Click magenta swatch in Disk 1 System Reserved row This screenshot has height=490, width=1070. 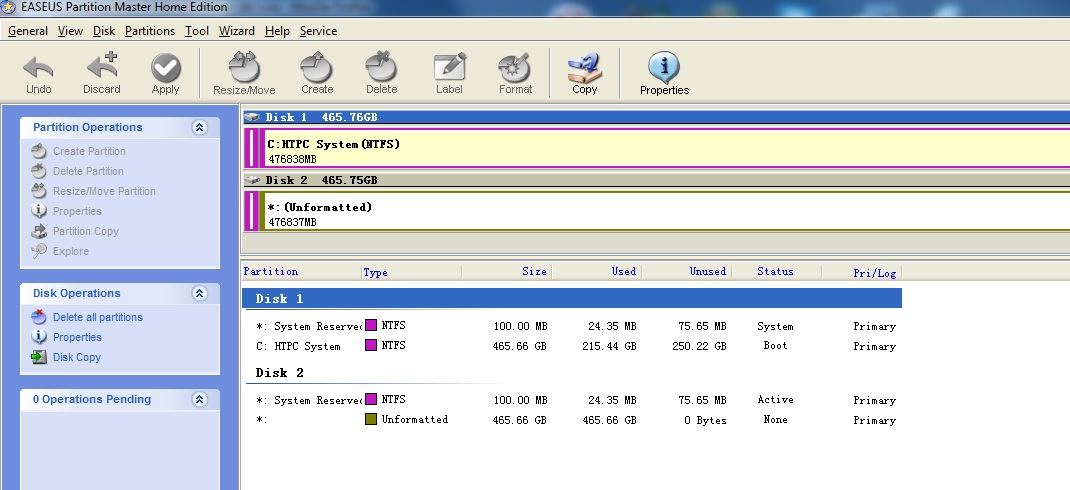point(371,326)
